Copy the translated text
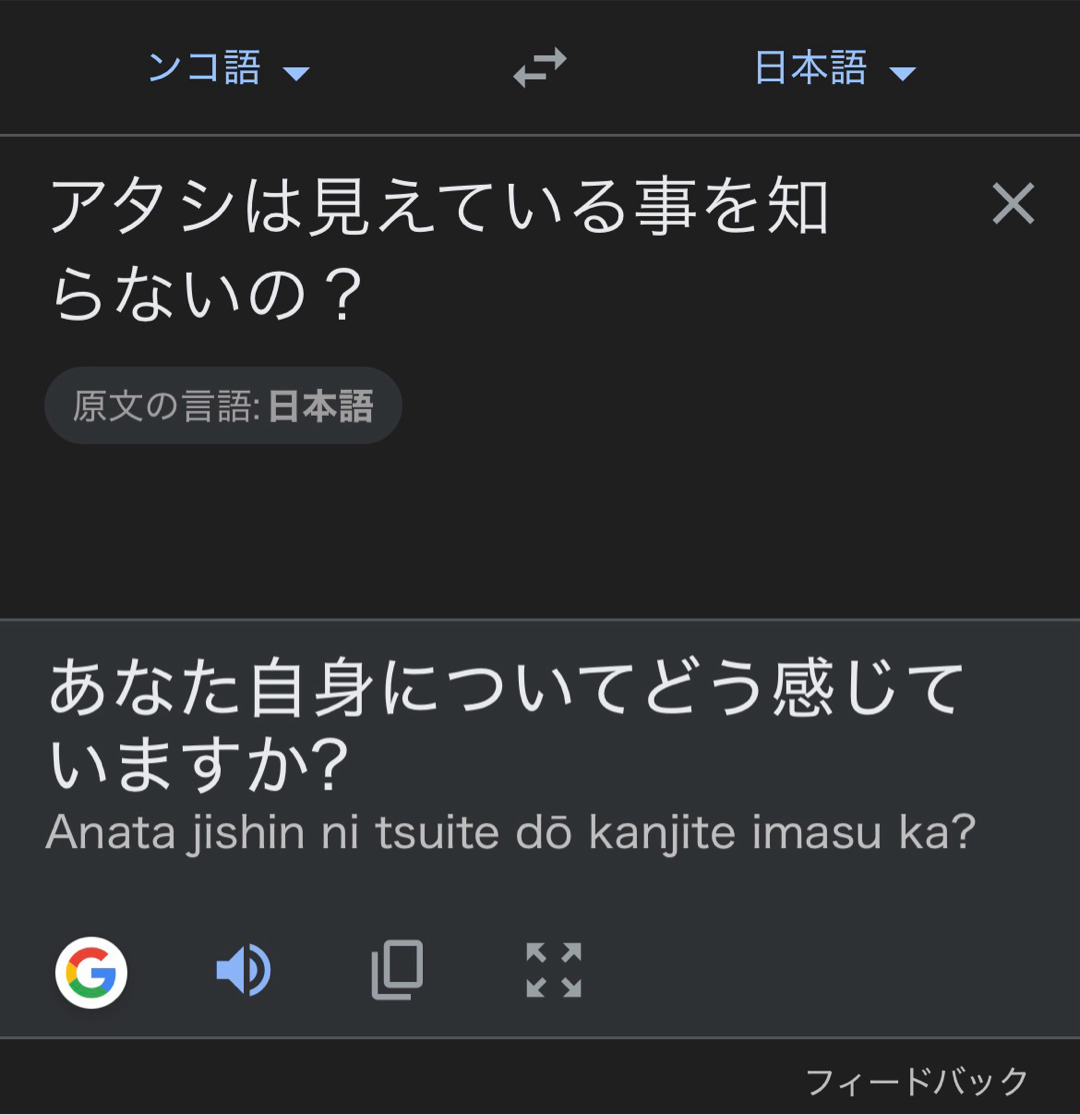This screenshot has height=1115, width=1080. point(397,970)
